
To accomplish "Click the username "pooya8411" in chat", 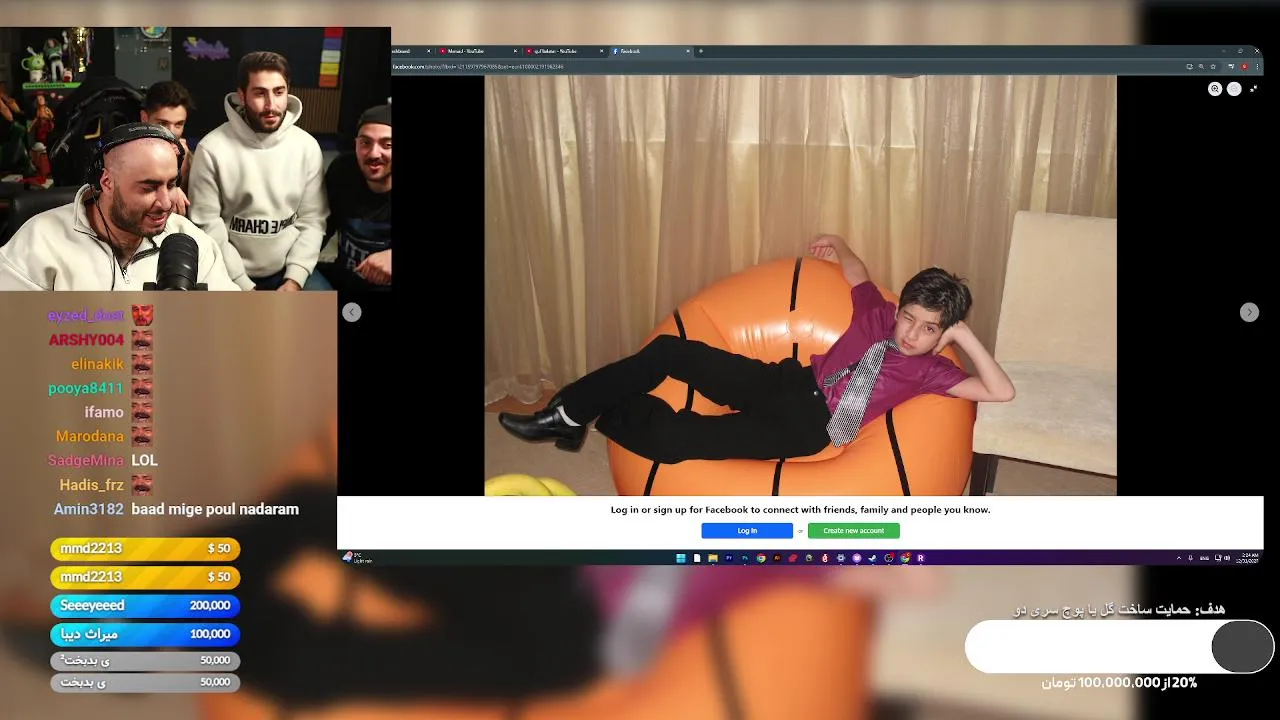I will (86, 388).
